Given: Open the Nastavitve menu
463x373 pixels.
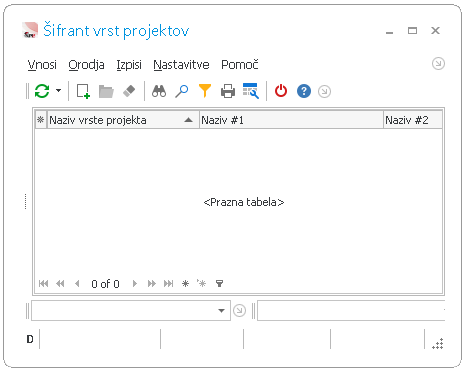Looking at the screenshot, I should (x=181, y=64).
